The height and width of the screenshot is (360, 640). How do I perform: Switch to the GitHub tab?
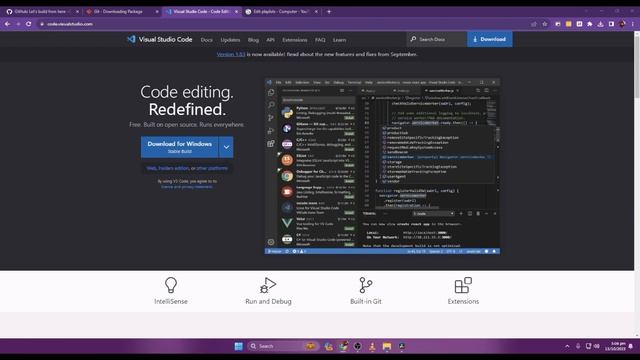(40, 12)
